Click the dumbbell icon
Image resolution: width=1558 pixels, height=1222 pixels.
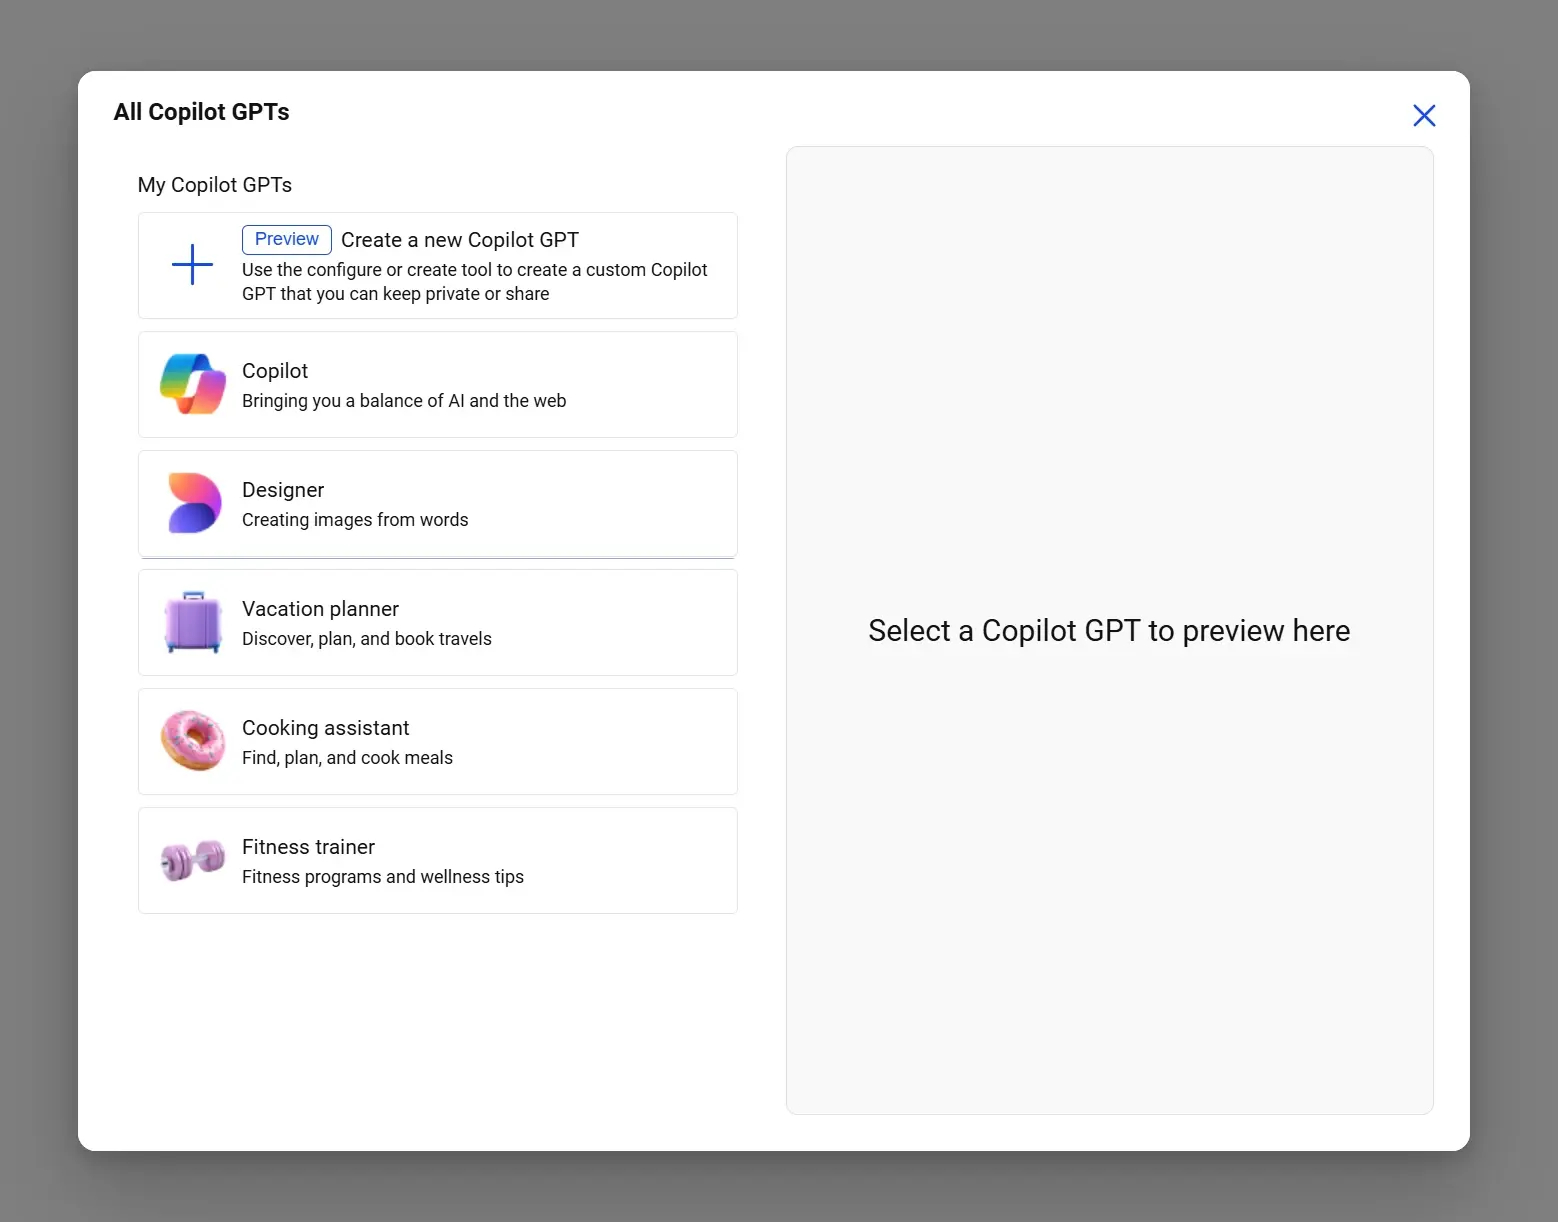coord(193,860)
